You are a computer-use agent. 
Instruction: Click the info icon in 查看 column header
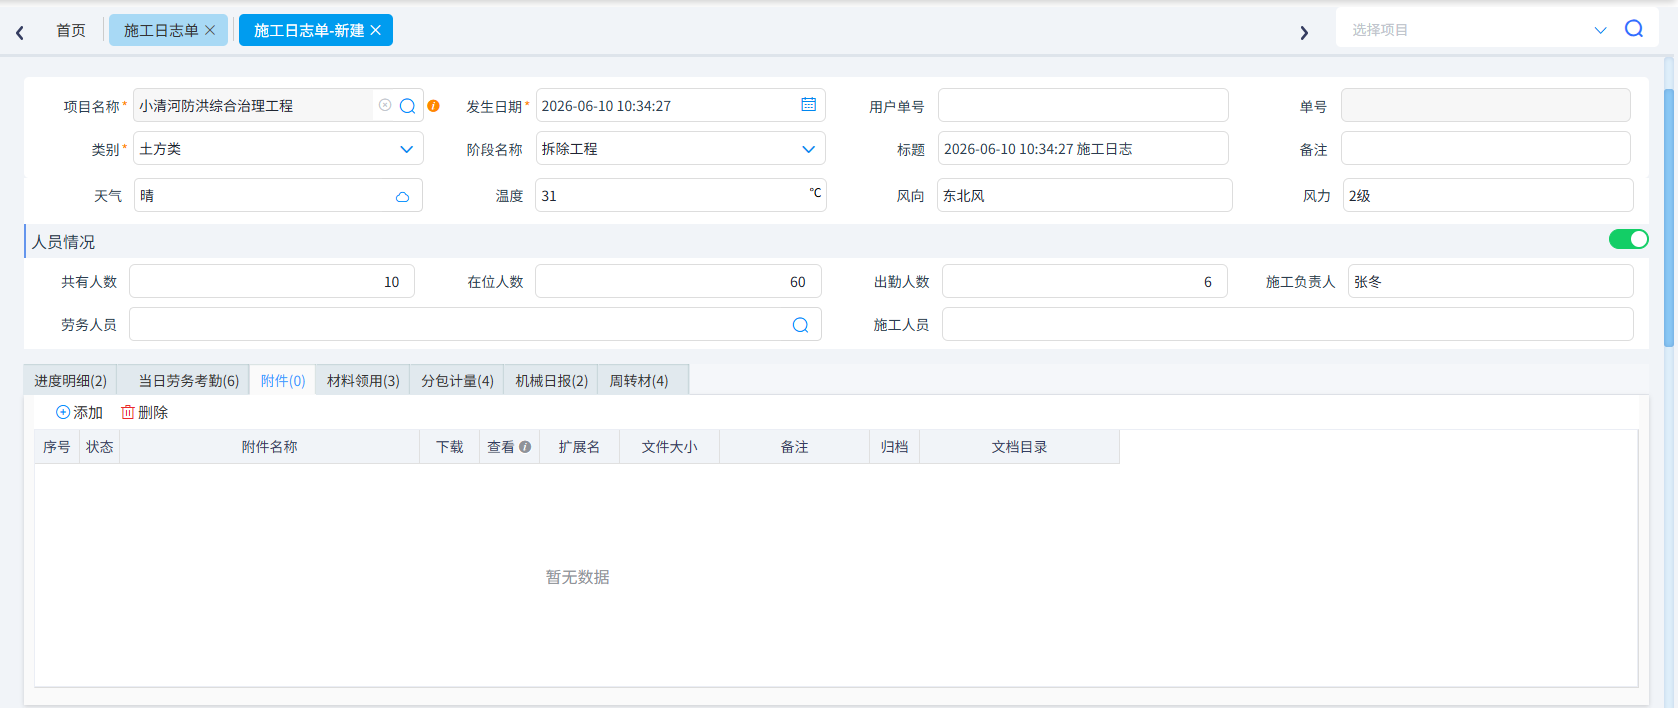525,447
